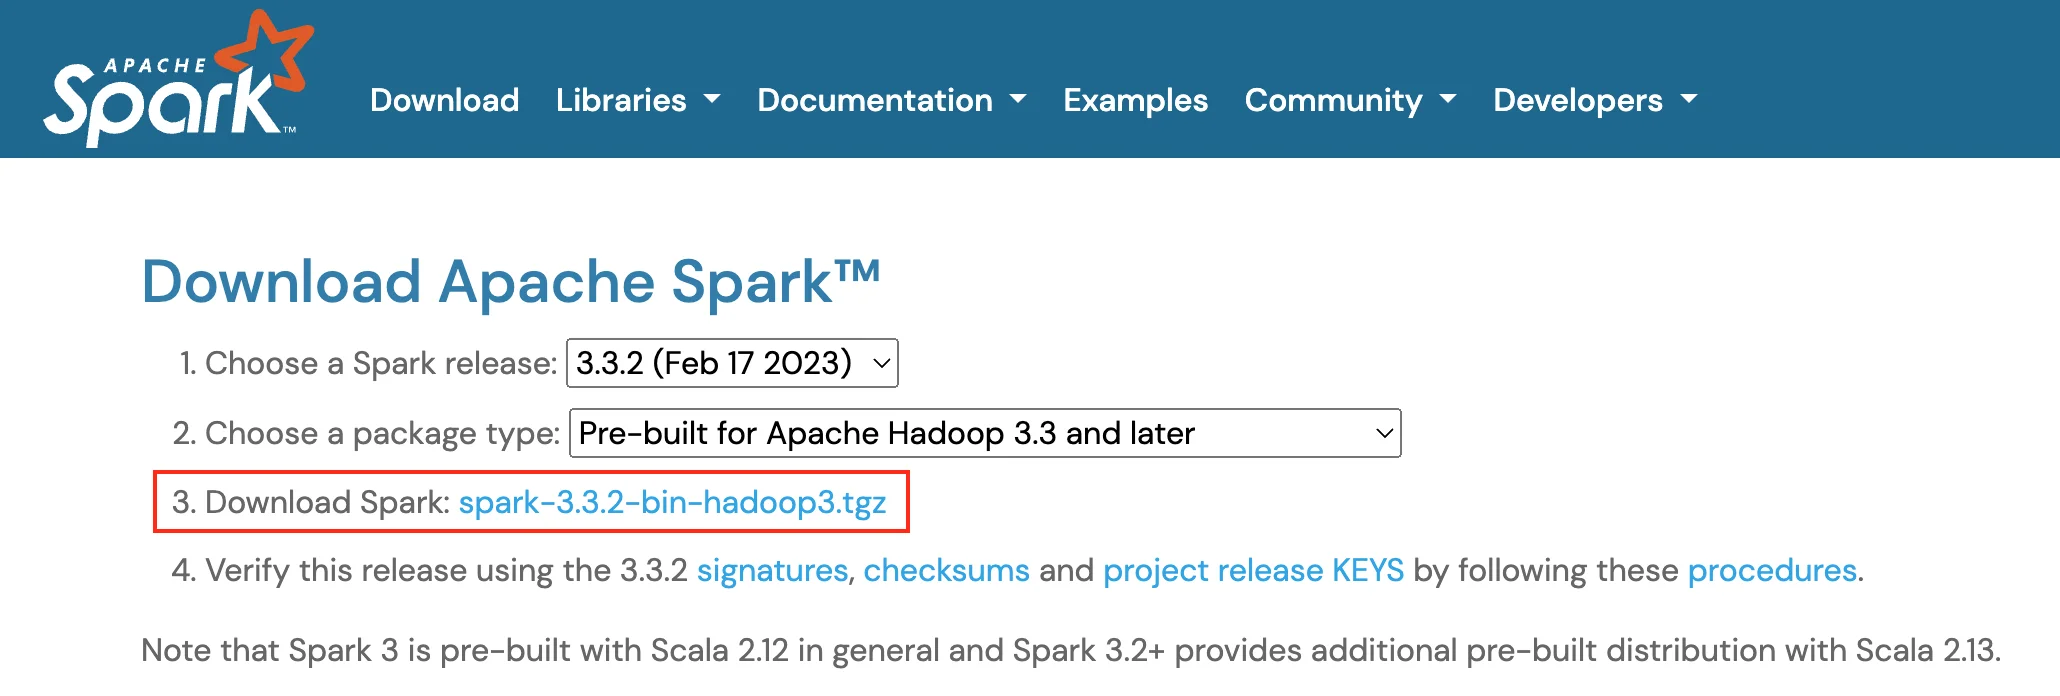Expand the Developers menu

(x=1595, y=100)
